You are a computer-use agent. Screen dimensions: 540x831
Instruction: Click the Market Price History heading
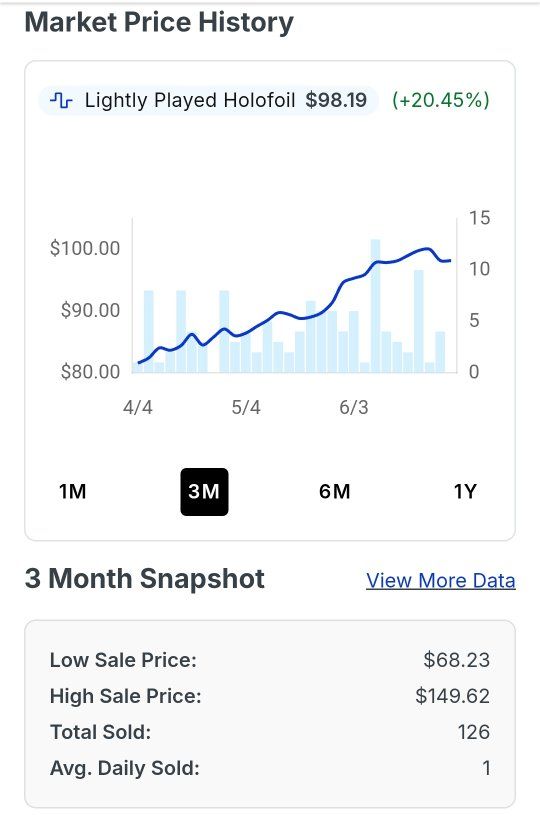click(x=159, y=23)
